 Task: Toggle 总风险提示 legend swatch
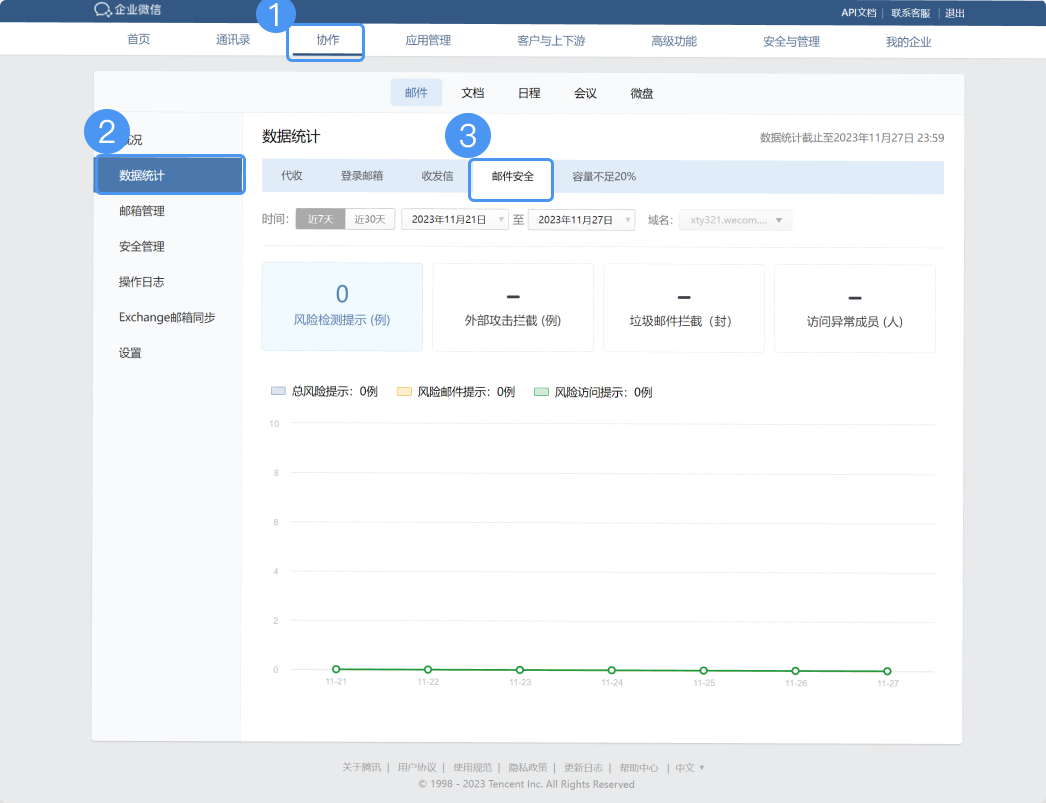[x=278, y=392]
